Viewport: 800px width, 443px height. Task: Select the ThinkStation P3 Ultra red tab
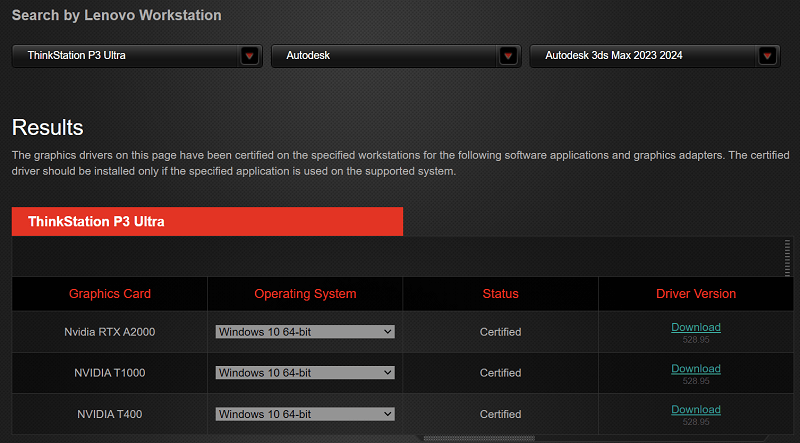[x=207, y=222]
